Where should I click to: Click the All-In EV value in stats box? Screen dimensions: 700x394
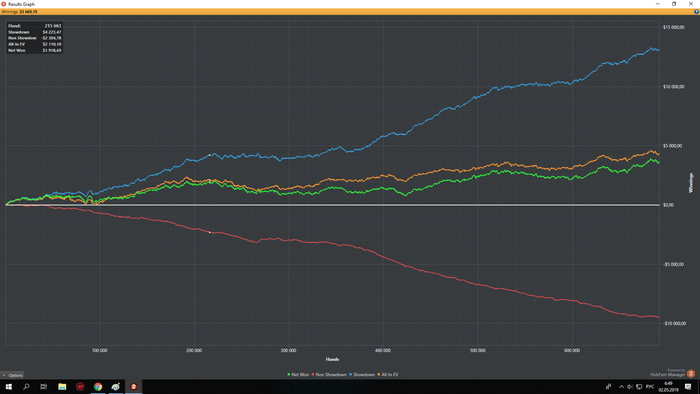(x=52, y=44)
